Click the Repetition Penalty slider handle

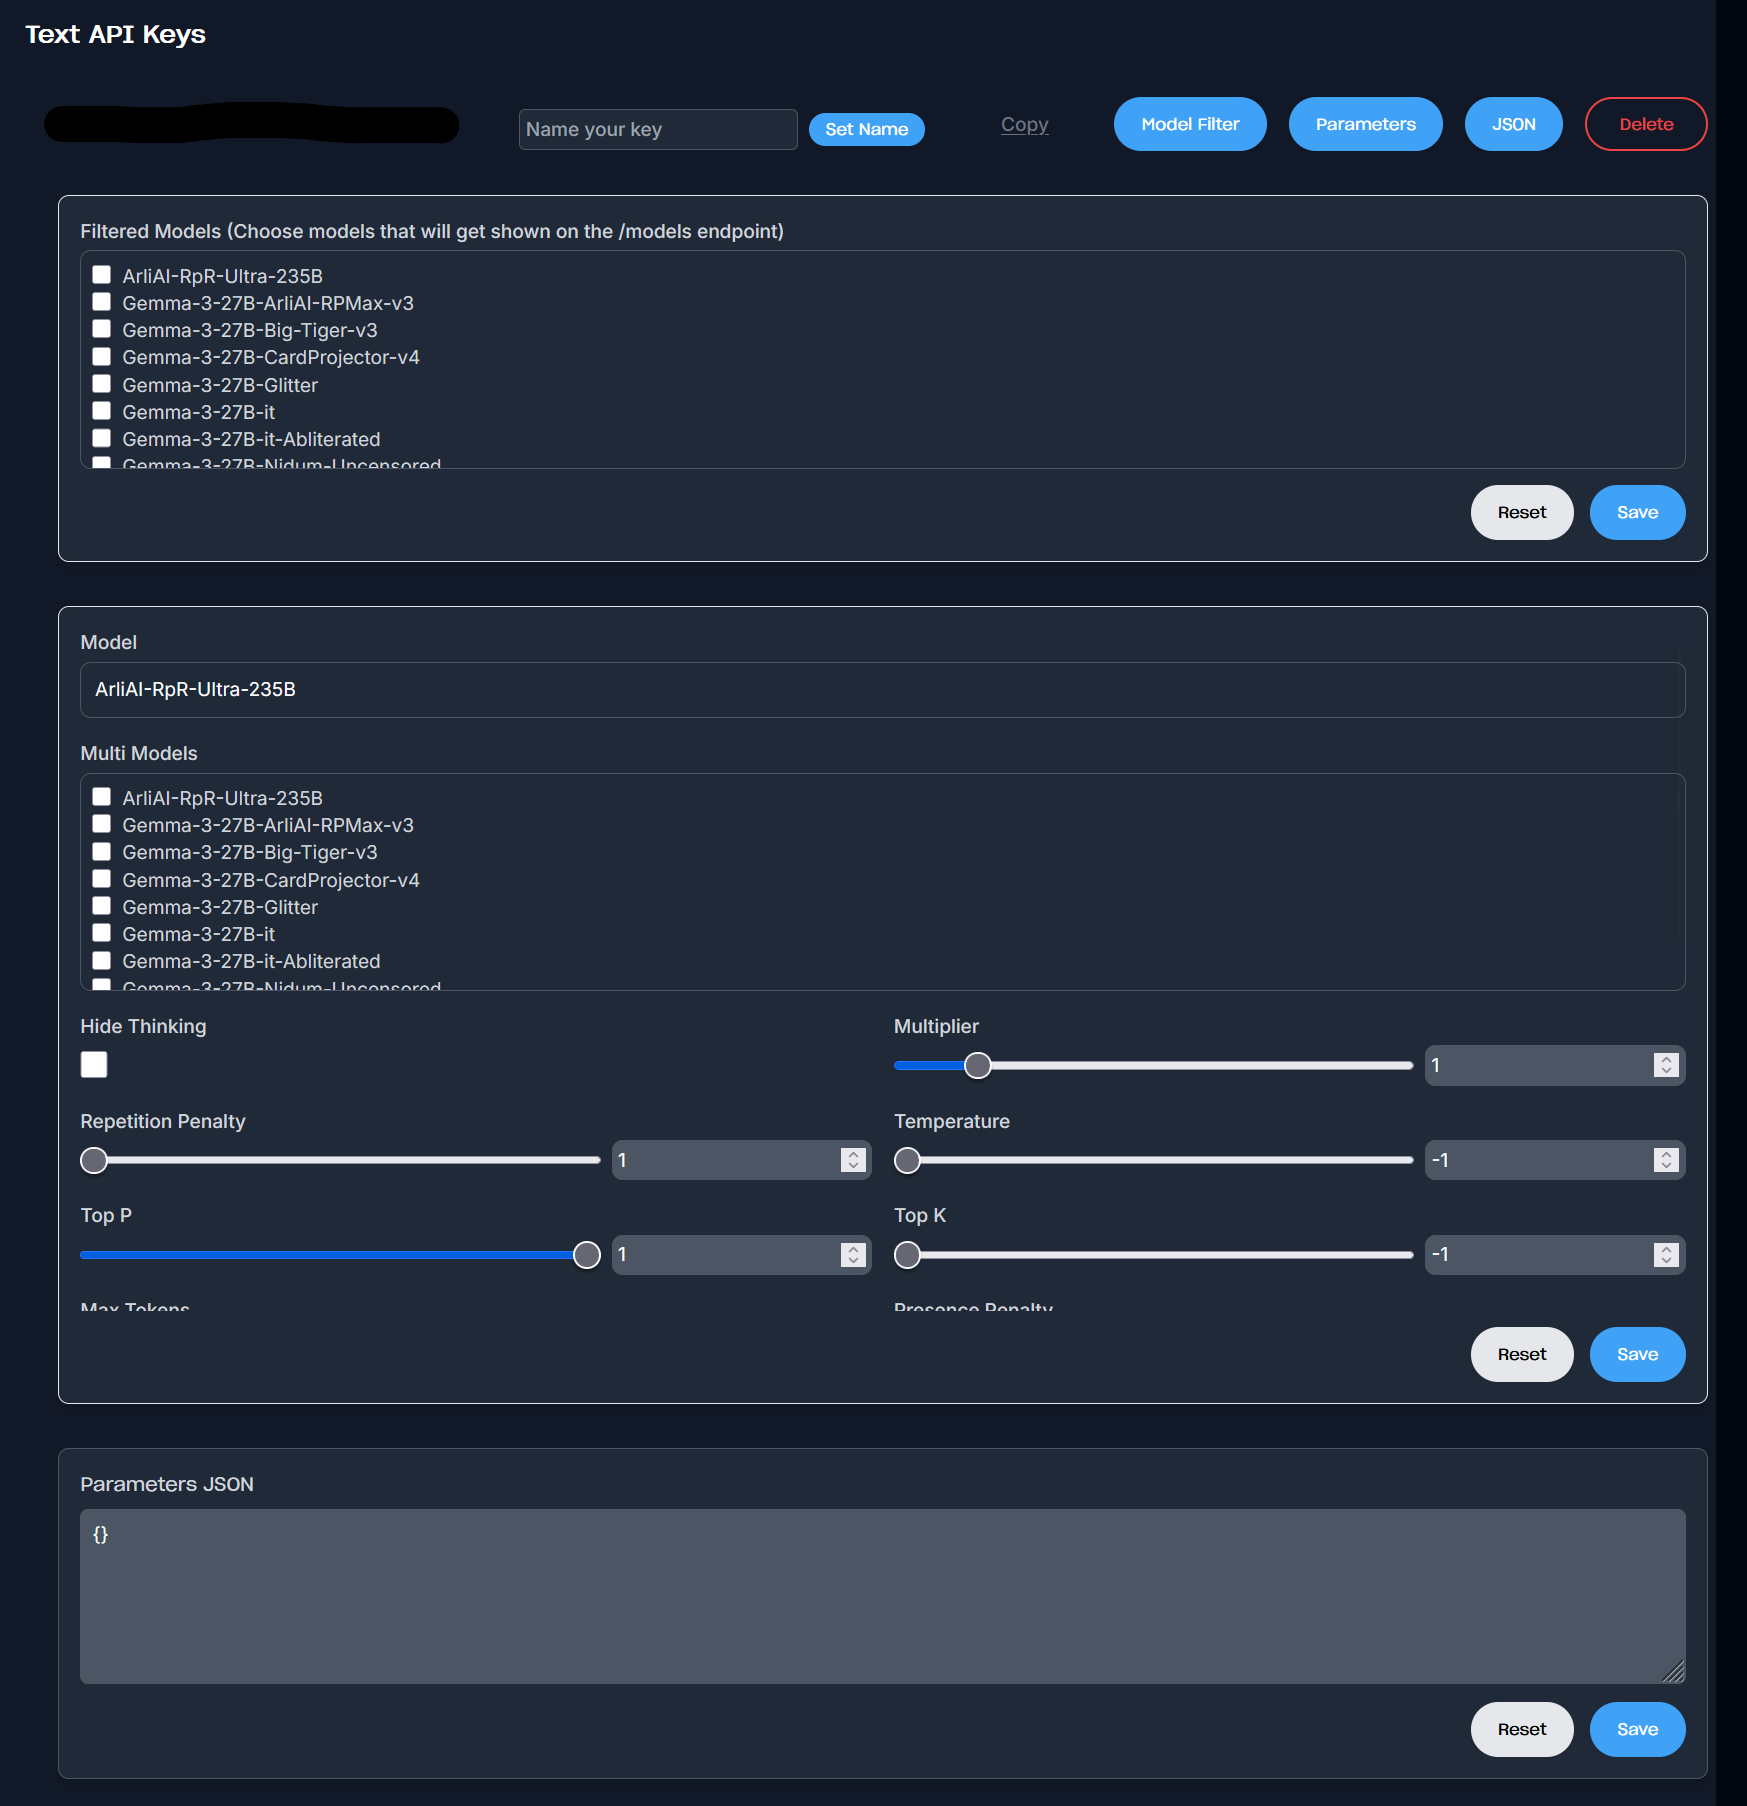coord(94,1160)
